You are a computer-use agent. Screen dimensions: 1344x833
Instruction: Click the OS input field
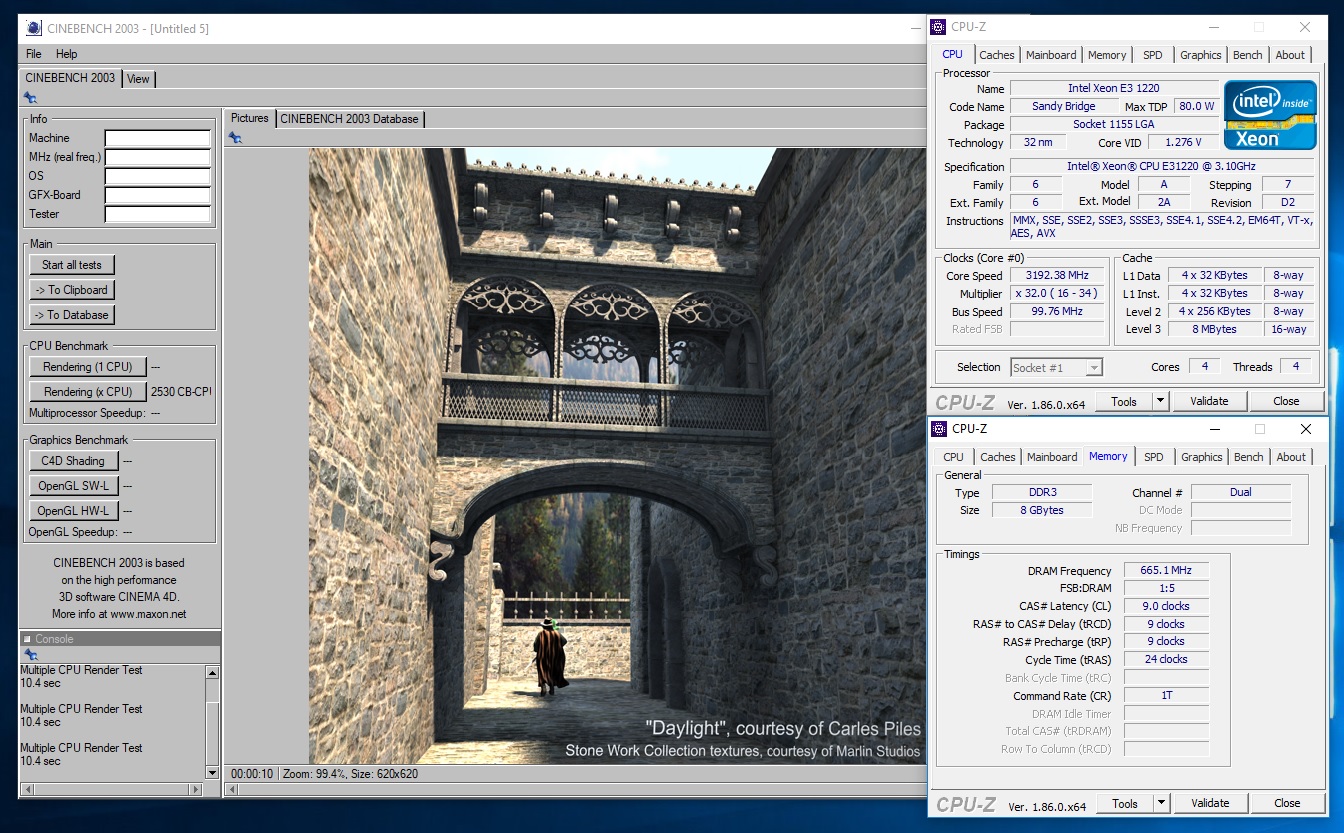pos(158,176)
